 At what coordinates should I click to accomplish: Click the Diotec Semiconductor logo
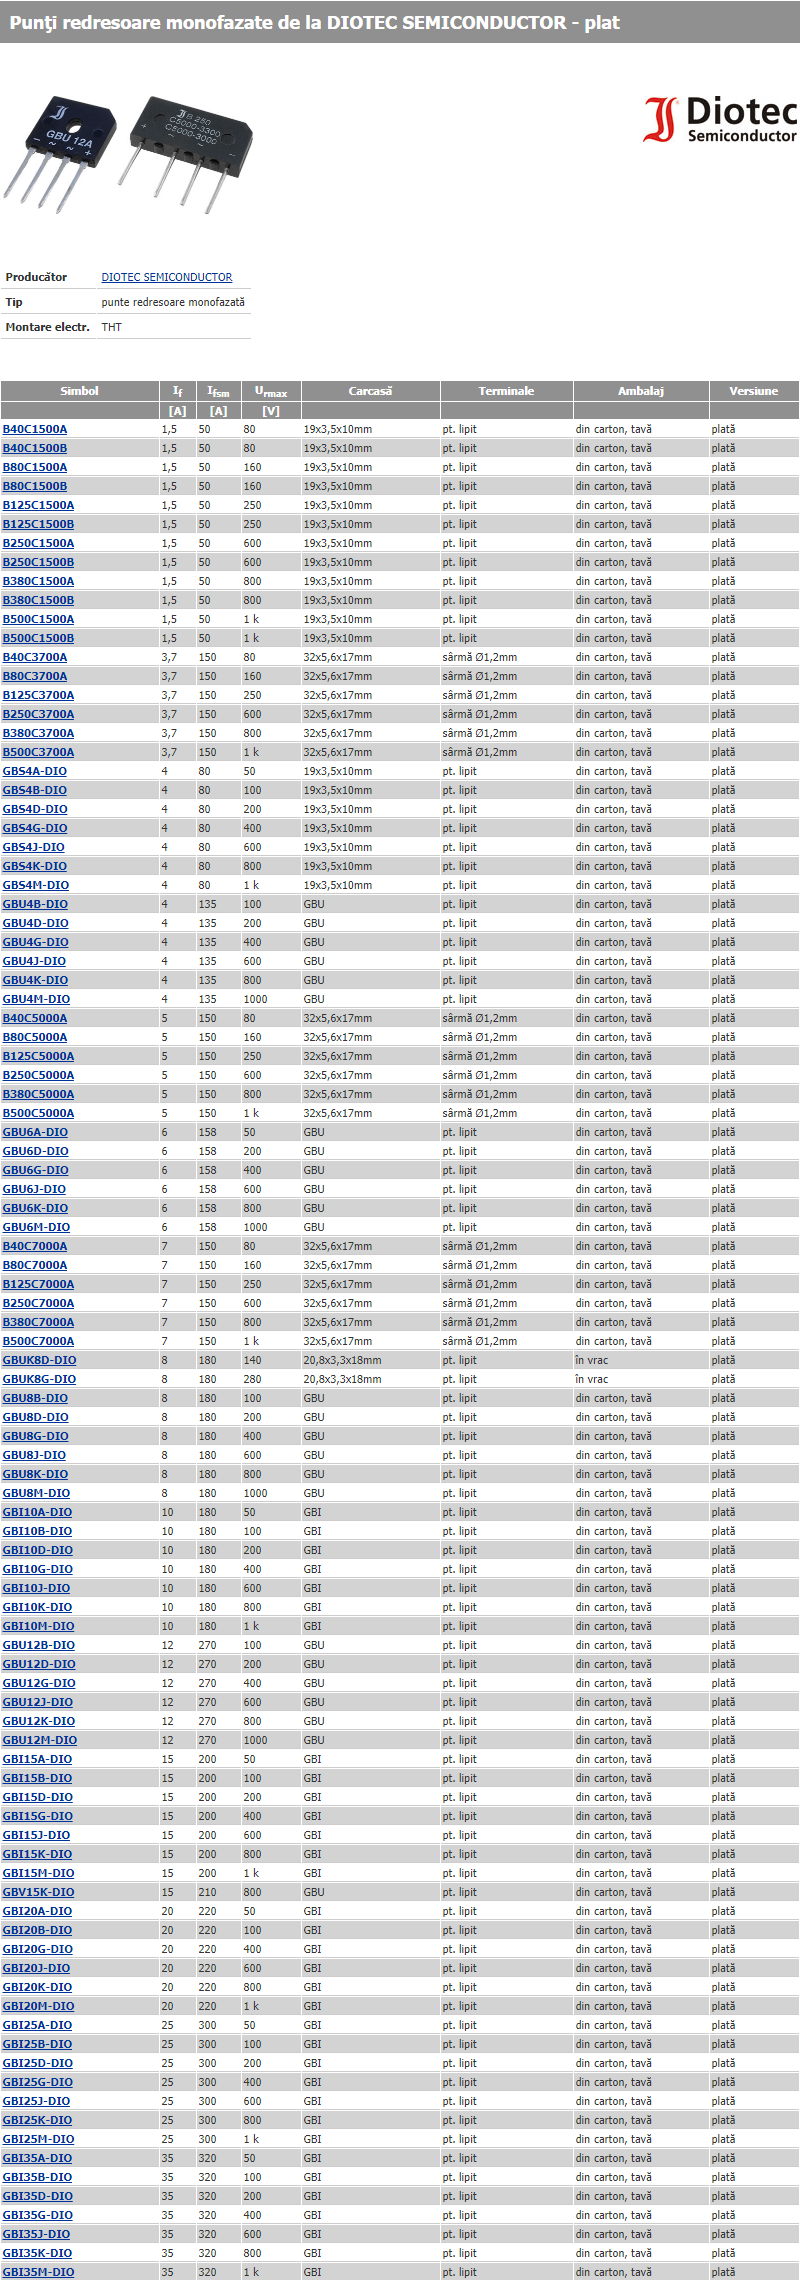point(720,120)
